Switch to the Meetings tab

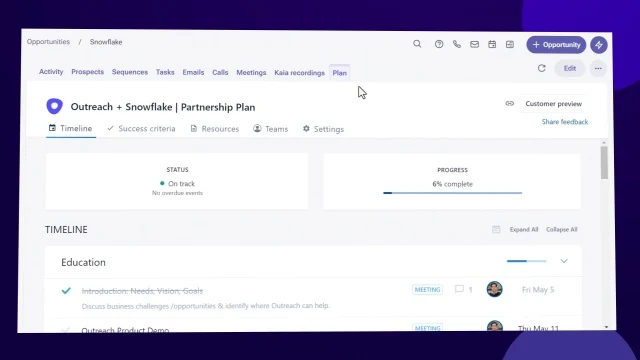click(x=251, y=73)
